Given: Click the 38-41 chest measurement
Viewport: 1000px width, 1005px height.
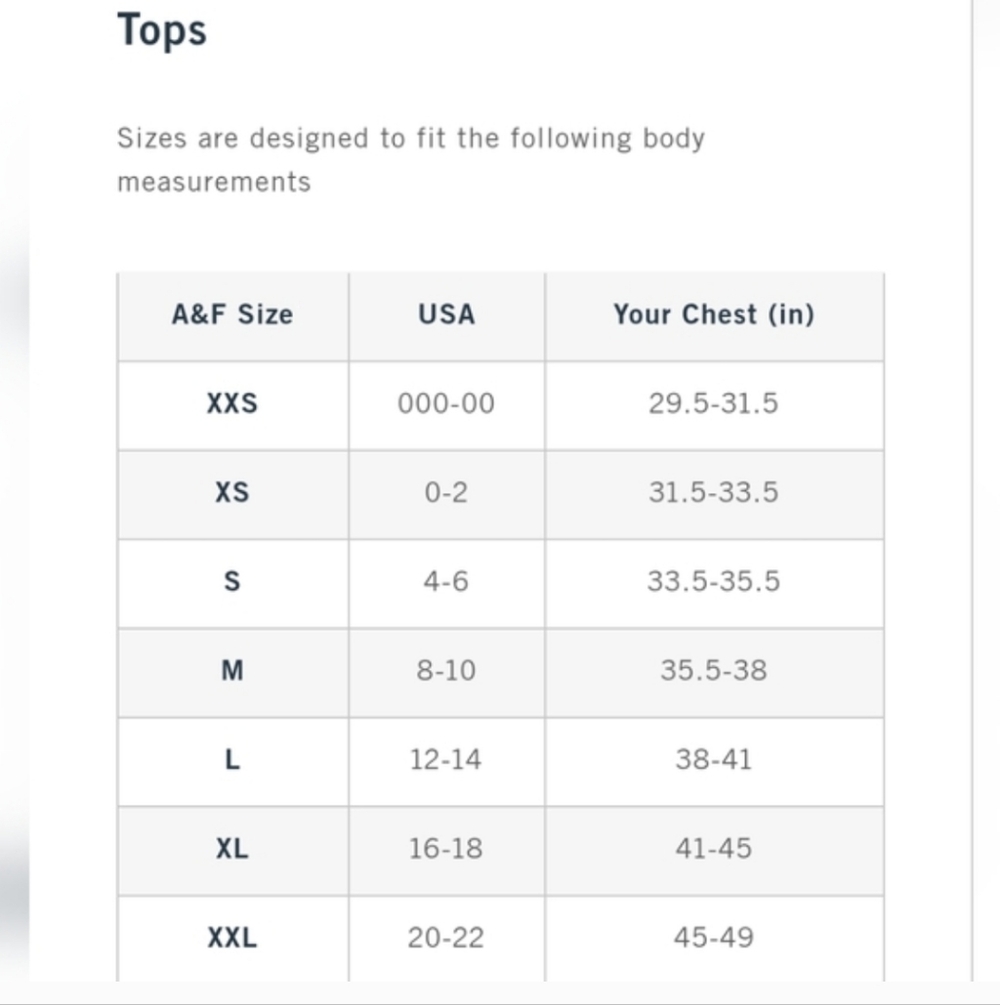Looking at the screenshot, I should [x=713, y=760].
